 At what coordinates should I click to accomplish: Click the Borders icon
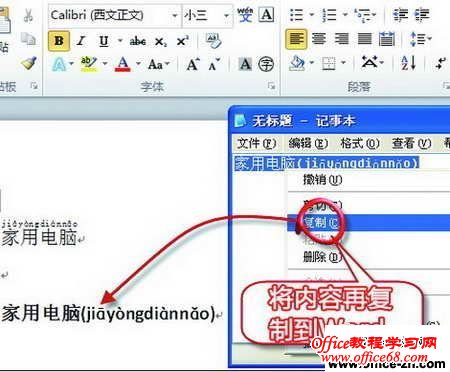[329, 63]
